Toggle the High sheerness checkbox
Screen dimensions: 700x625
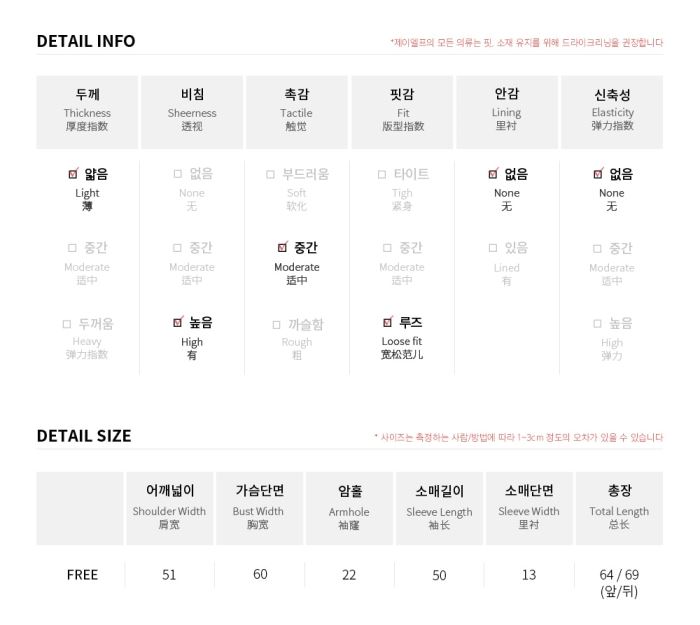pyautogui.click(x=178, y=322)
